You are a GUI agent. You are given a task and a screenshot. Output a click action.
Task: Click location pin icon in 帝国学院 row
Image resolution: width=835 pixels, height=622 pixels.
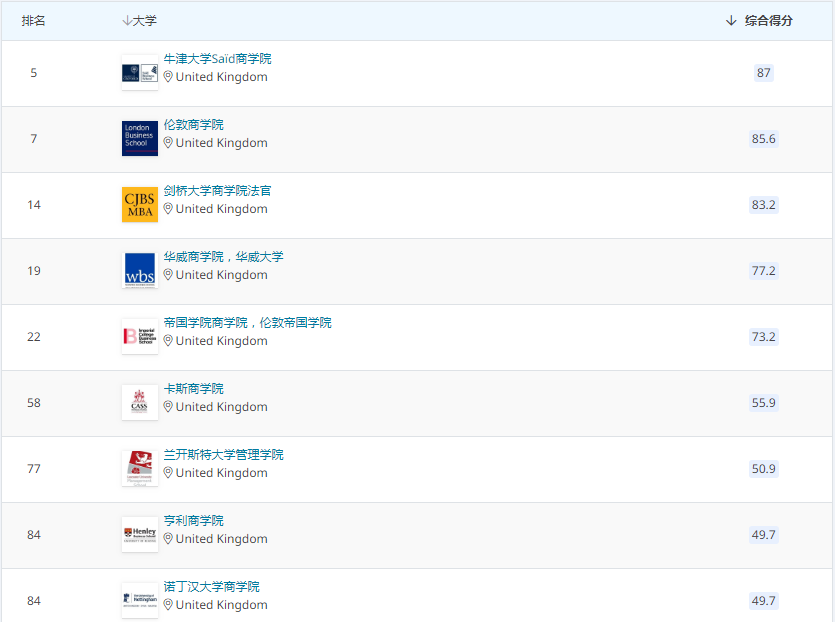tap(168, 341)
